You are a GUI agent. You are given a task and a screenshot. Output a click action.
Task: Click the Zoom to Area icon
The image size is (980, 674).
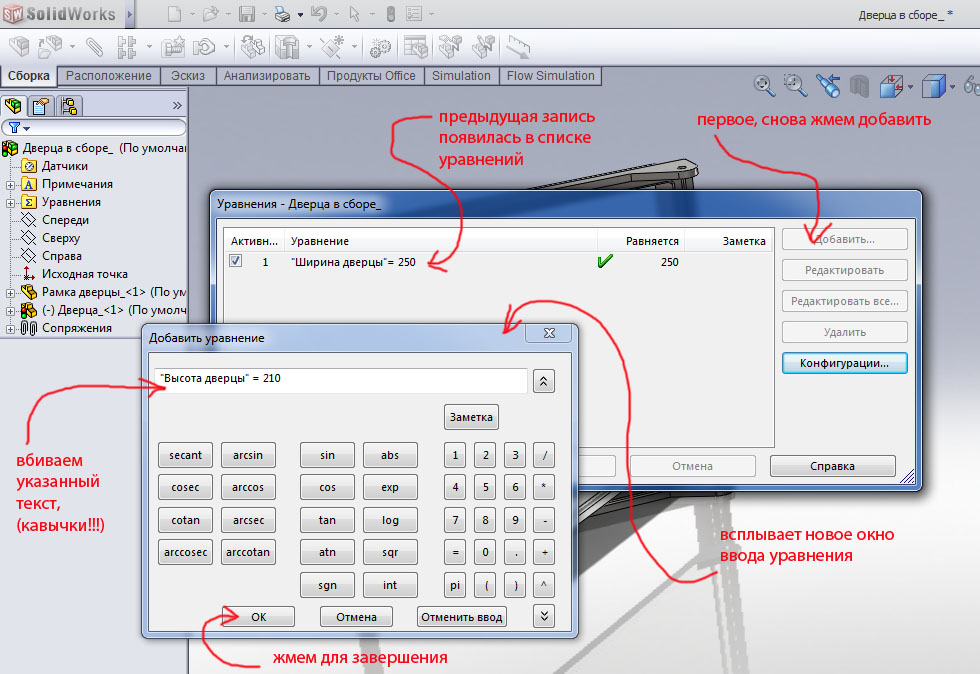795,86
